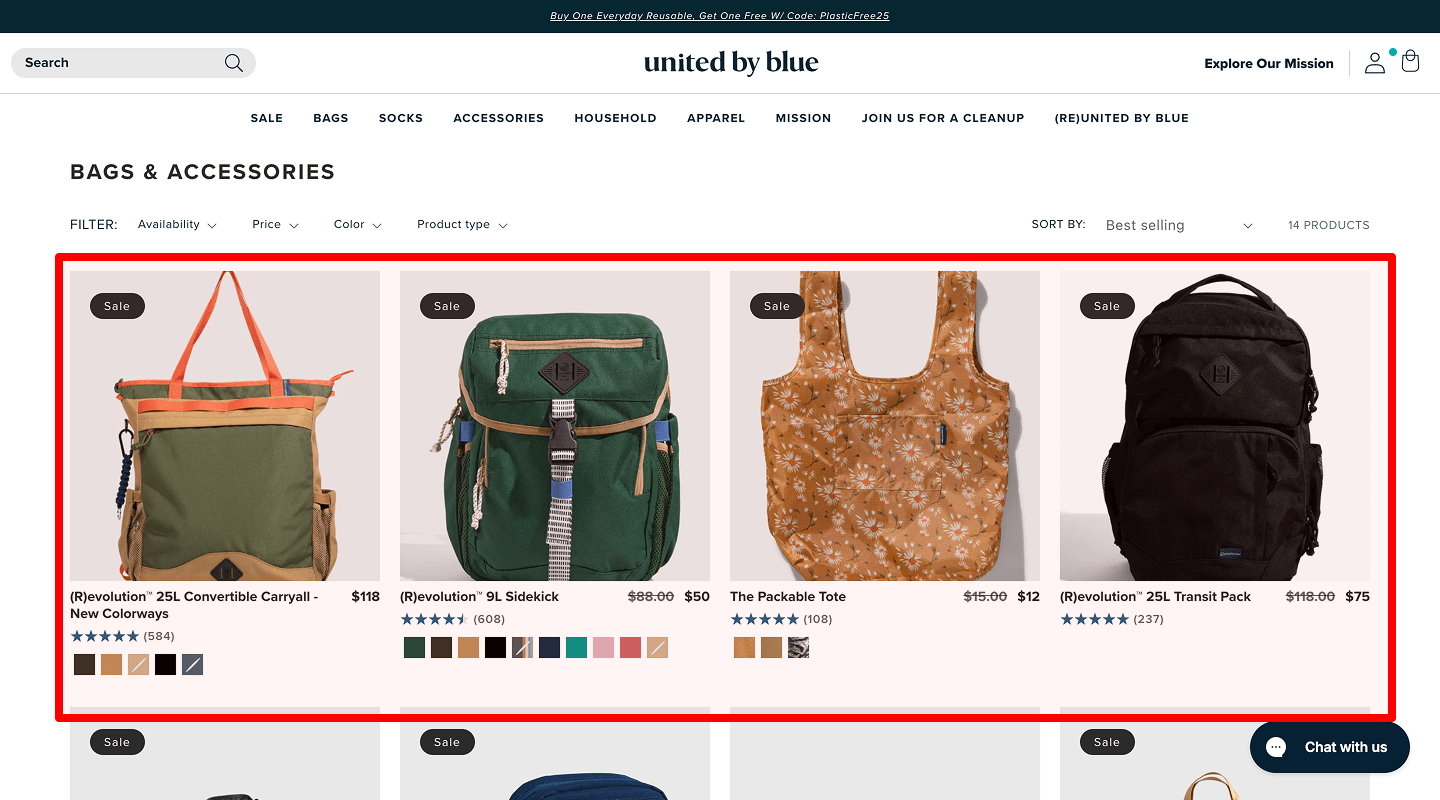Image resolution: width=1440 pixels, height=800 pixels.
Task: Click The Packable Tote star rating
Action: coord(764,619)
